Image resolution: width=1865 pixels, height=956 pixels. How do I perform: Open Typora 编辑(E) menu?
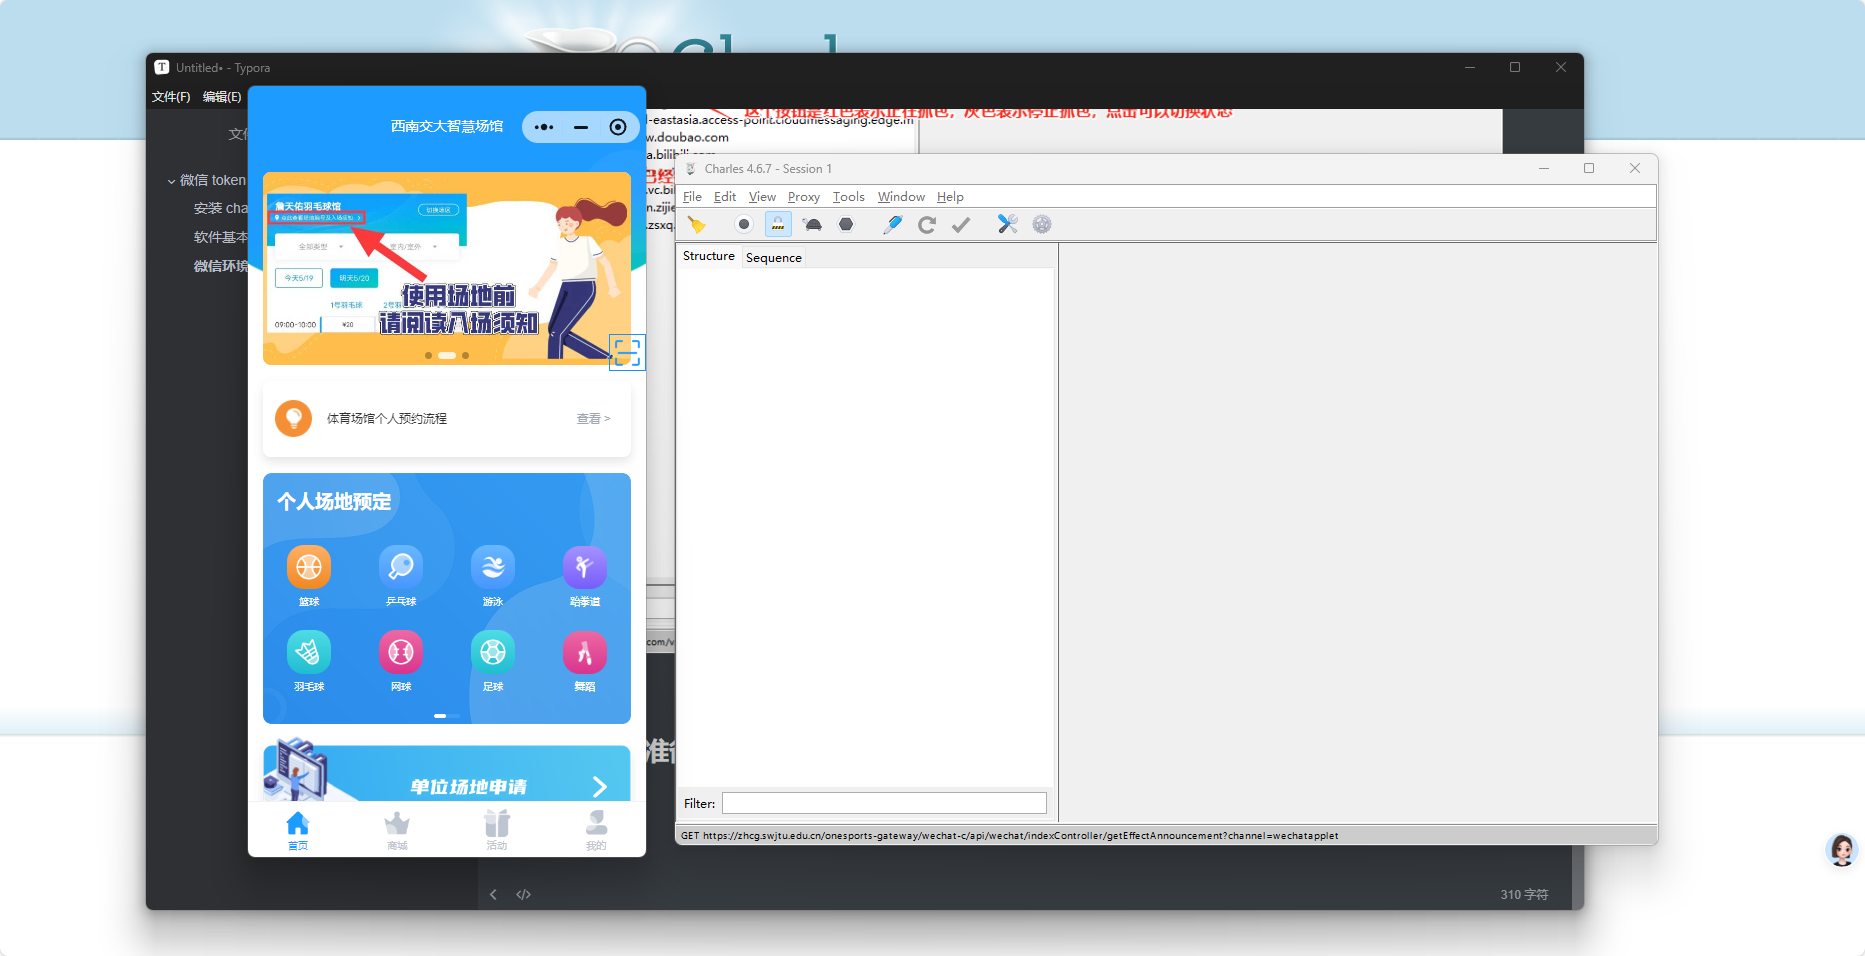pos(222,97)
